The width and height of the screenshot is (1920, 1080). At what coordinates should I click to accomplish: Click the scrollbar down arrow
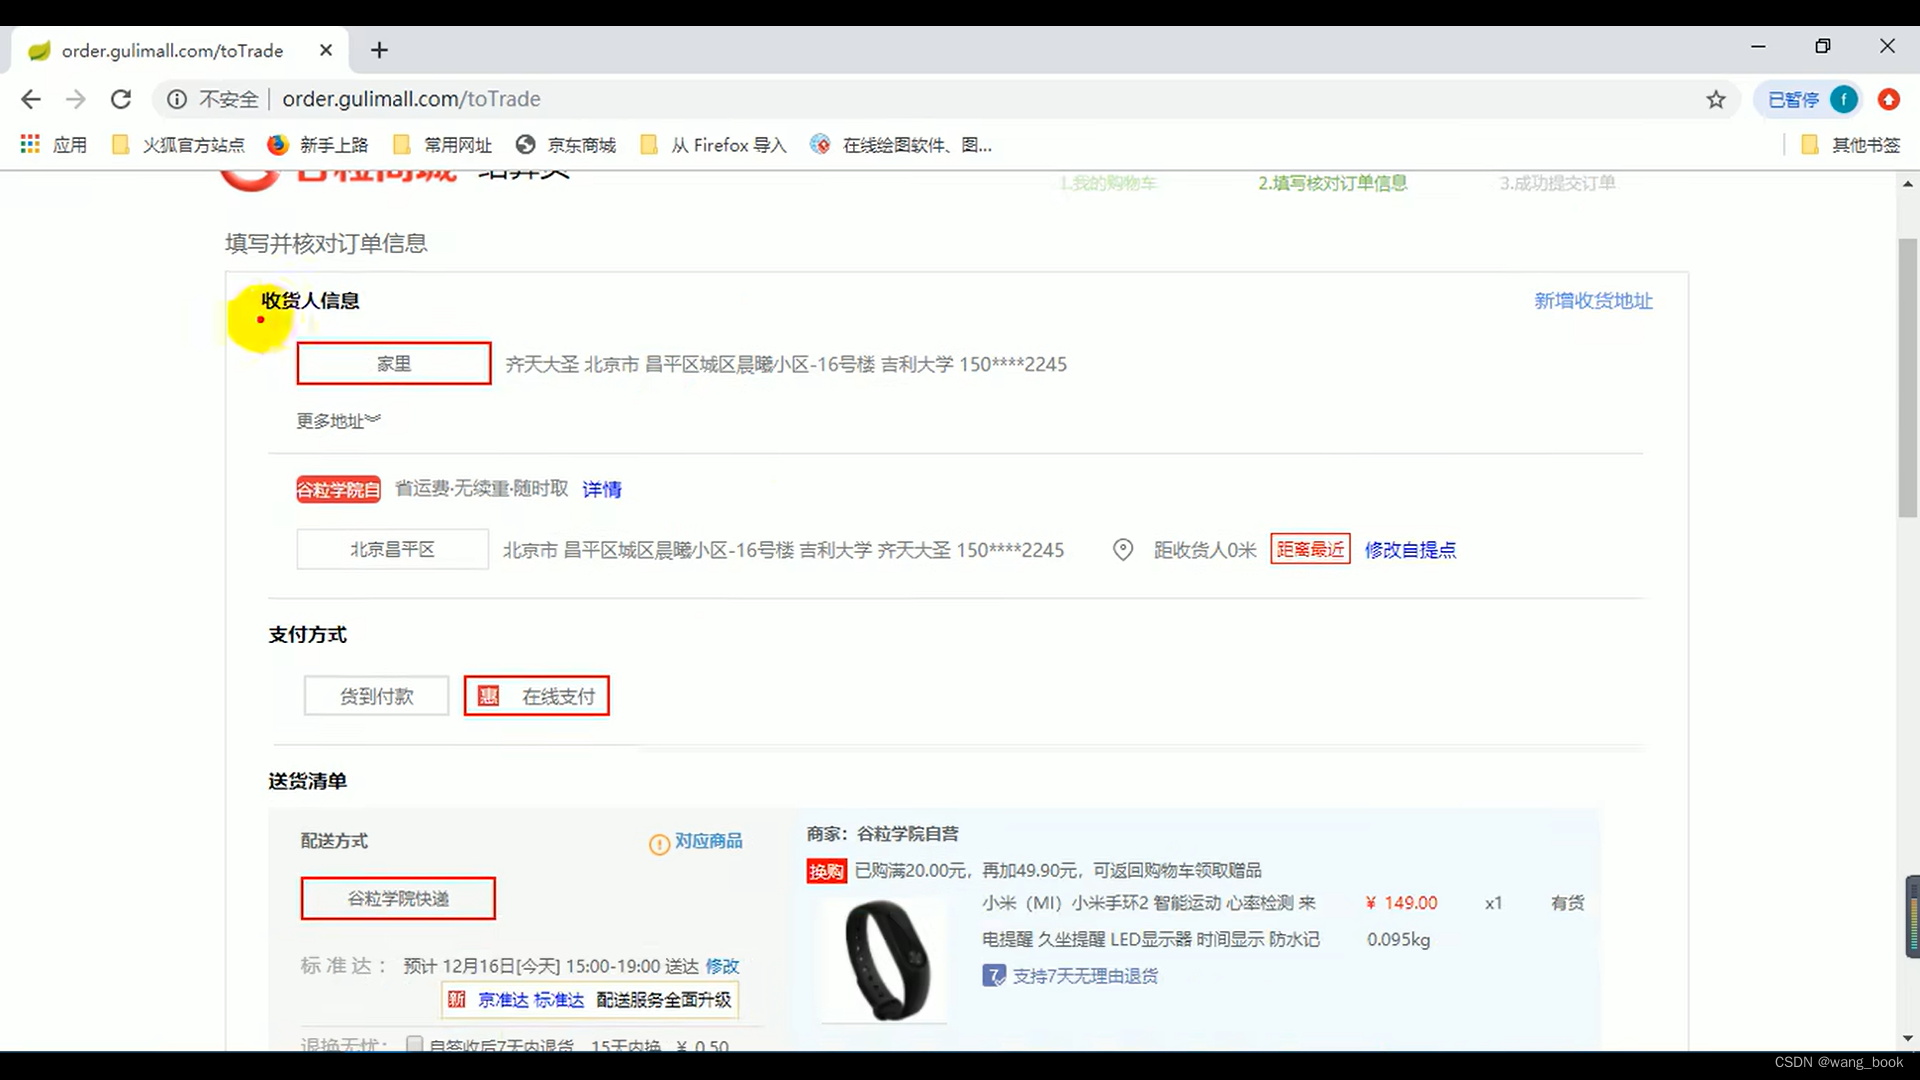pos(1908,1039)
